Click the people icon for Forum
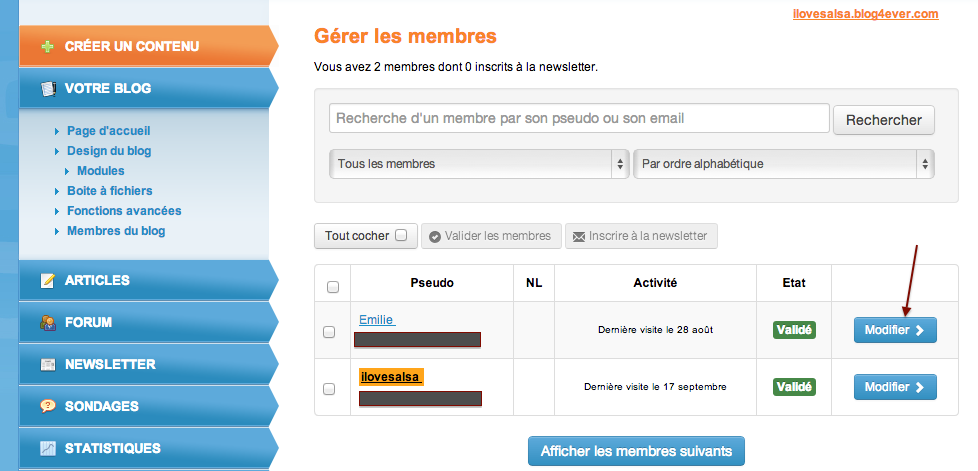978x471 pixels. tap(48, 323)
